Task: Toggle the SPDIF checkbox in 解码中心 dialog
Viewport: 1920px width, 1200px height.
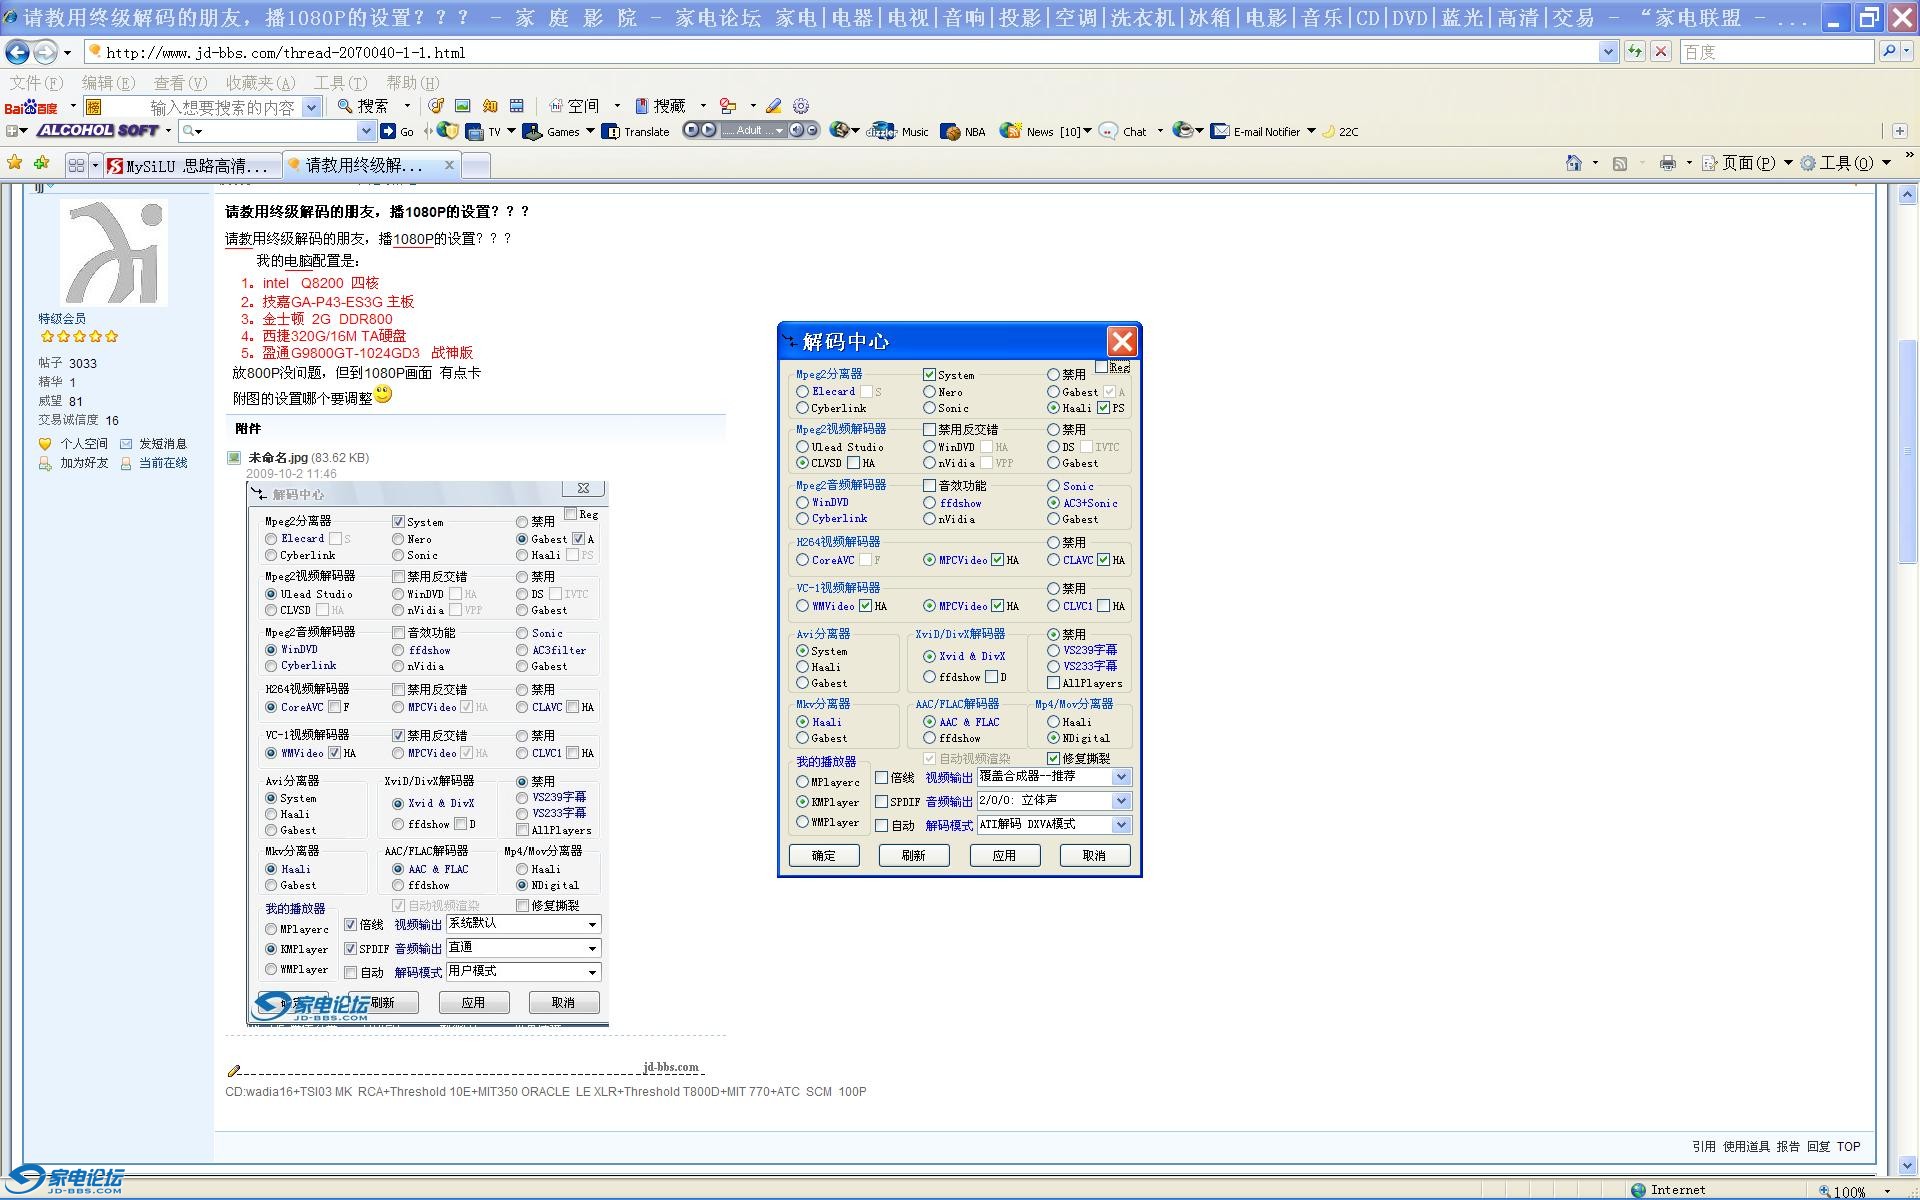Action: click(881, 801)
